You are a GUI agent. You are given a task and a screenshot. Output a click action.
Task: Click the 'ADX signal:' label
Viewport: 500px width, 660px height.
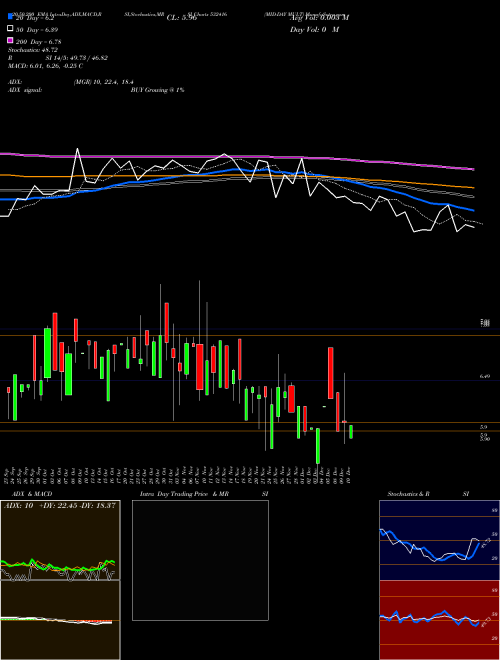click(25, 90)
